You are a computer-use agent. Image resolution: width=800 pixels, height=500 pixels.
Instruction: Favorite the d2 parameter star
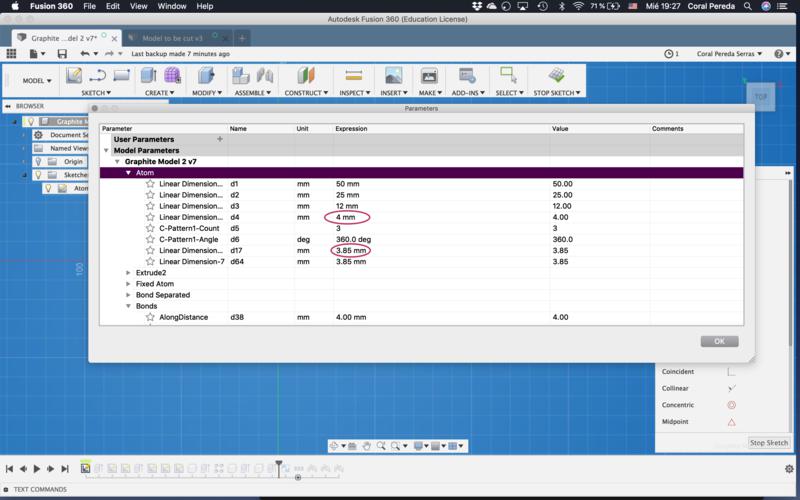click(150, 195)
